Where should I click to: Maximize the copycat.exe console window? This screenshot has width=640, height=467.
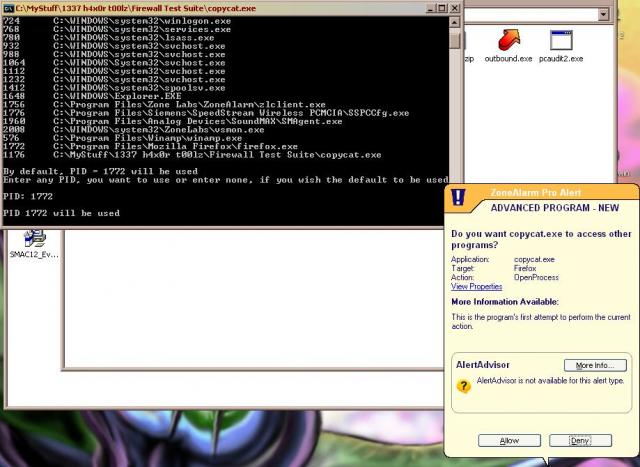(x=442, y=8)
